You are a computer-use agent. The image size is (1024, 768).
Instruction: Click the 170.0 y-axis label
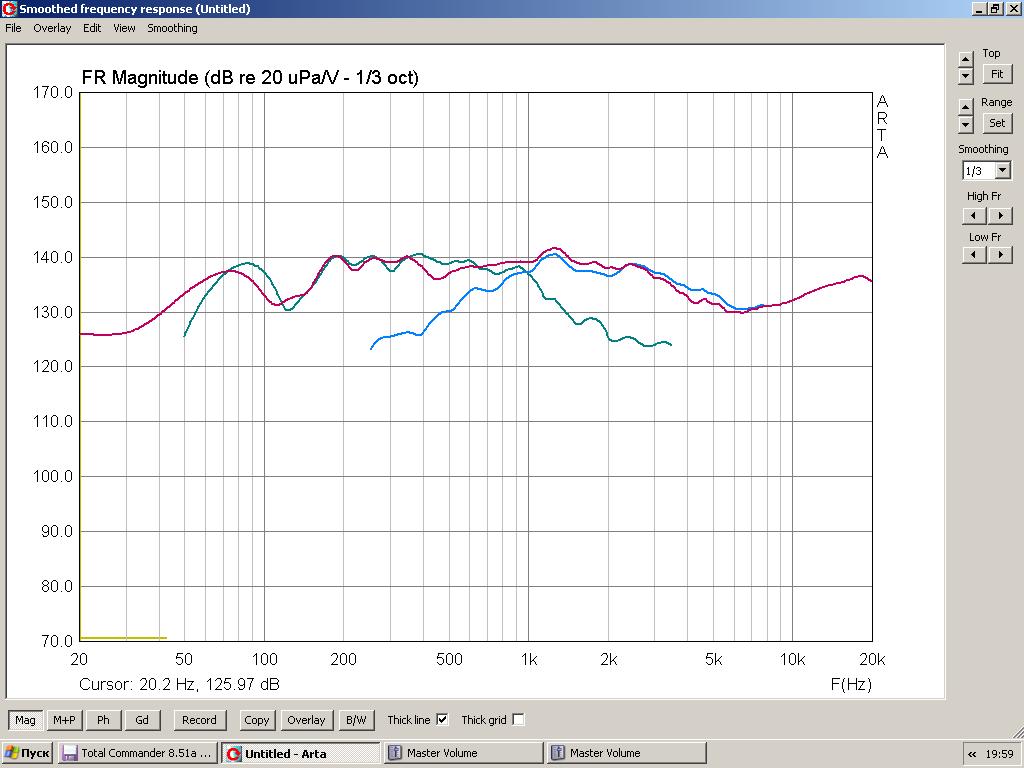point(53,92)
